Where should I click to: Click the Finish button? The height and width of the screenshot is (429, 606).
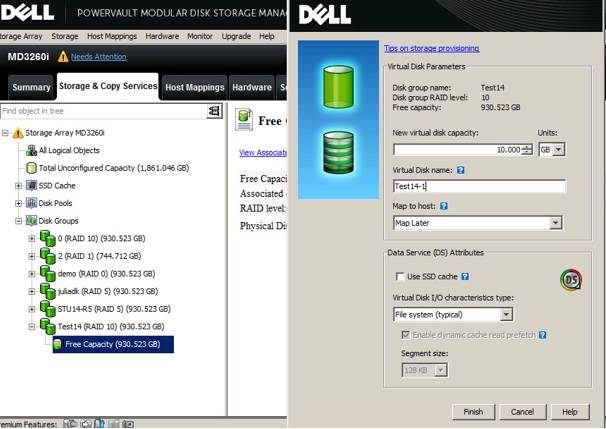[x=473, y=412]
